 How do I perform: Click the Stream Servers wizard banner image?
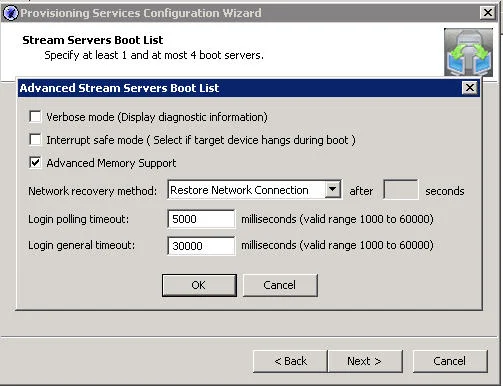(x=468, y=52)
